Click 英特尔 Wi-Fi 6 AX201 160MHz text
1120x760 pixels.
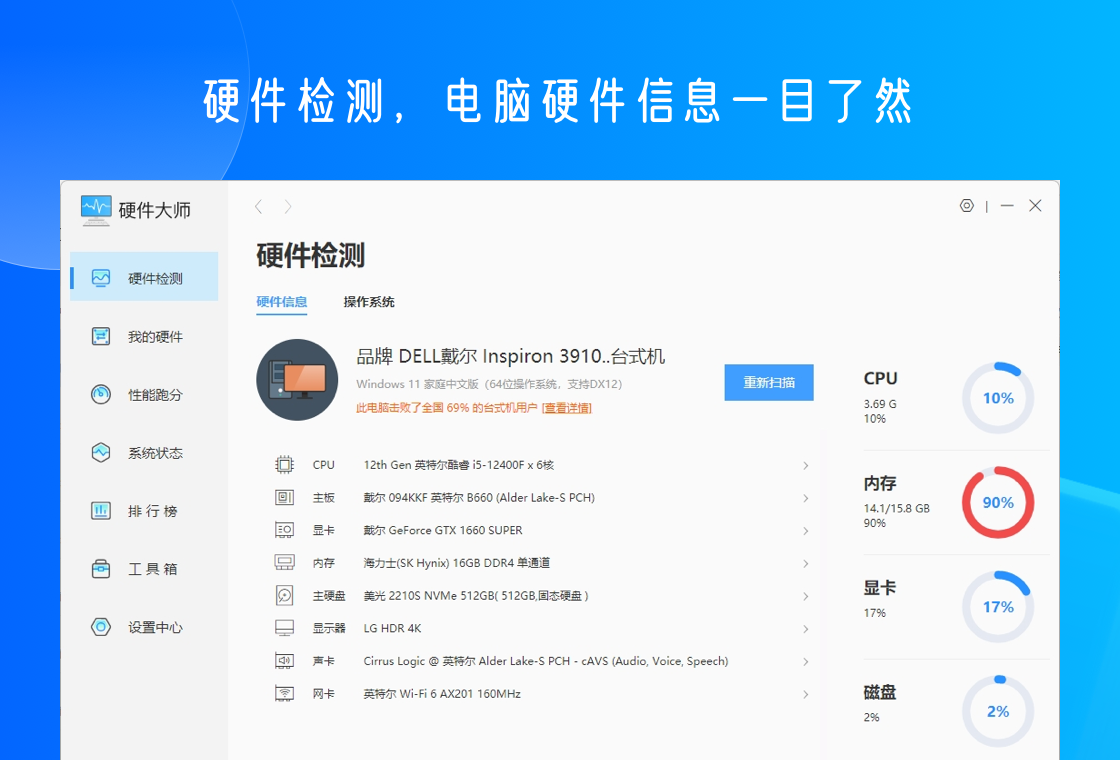tap(442, 694)
